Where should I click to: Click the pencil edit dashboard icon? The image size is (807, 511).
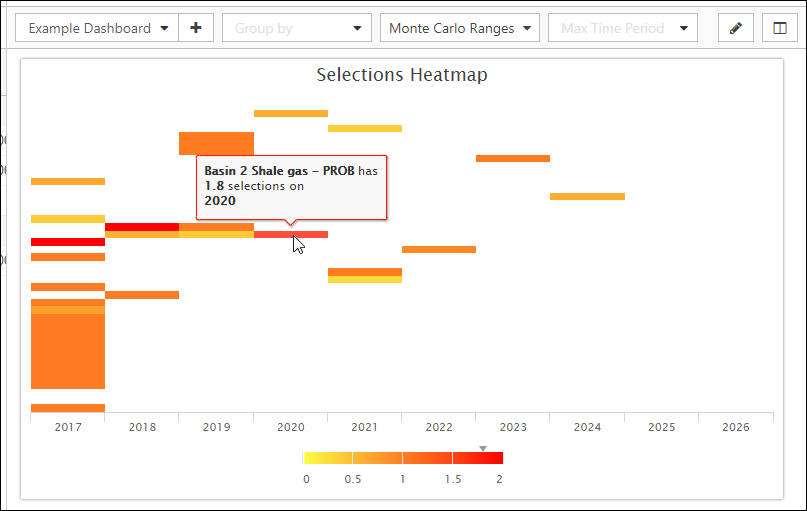pos(736,28)
